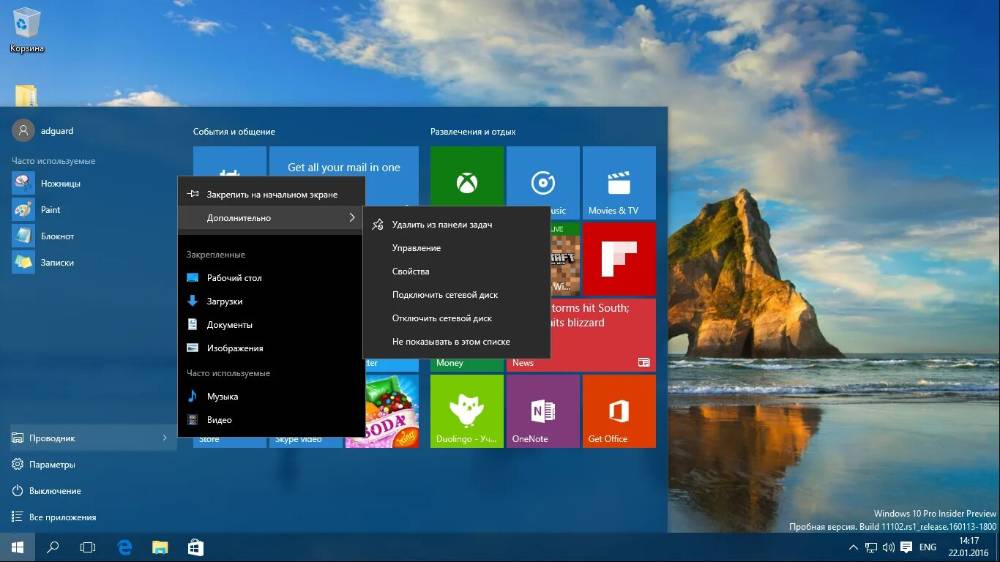1000x562 pixels.
Task: Open Recycle Bin on desktop
Action: [27, 28]
